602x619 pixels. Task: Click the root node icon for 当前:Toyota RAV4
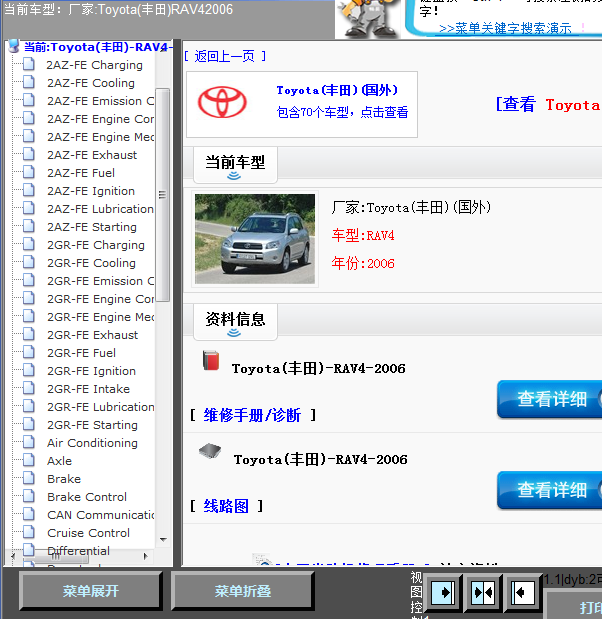[14, 46]
